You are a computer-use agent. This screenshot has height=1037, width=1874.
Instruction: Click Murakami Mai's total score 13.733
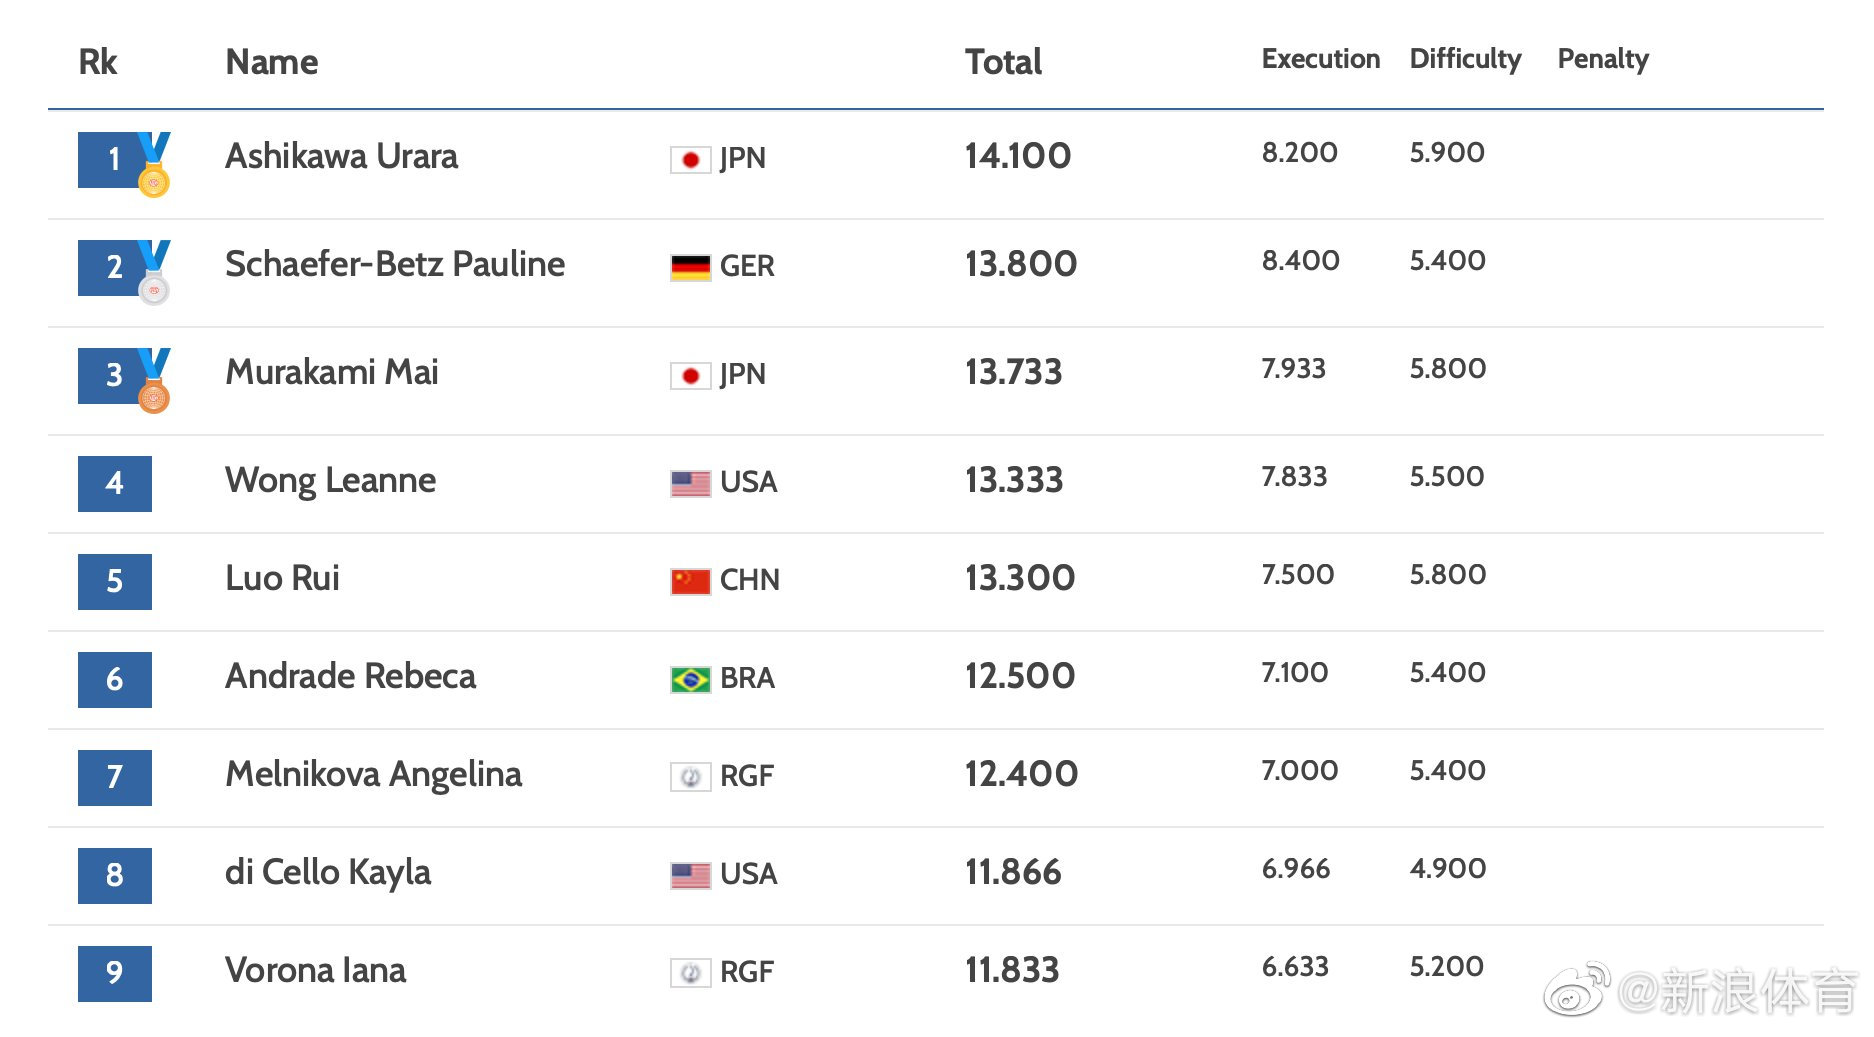(x=1013, y=372)
